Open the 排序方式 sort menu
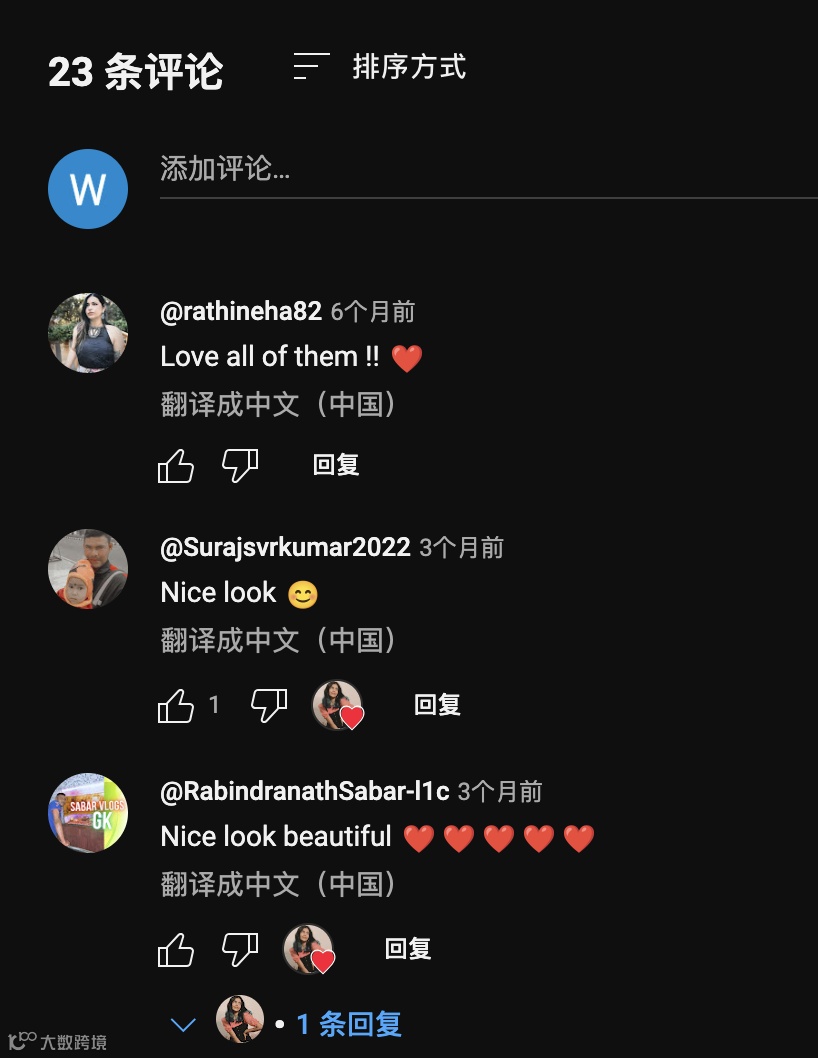818x1058 pixels. [x=380, y=67]
